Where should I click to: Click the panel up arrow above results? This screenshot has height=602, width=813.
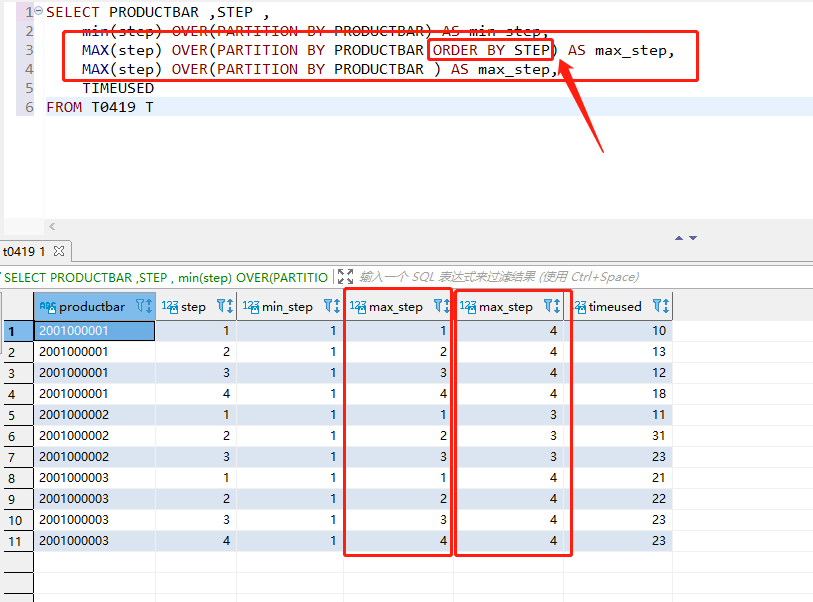click(x=679, y=238)
